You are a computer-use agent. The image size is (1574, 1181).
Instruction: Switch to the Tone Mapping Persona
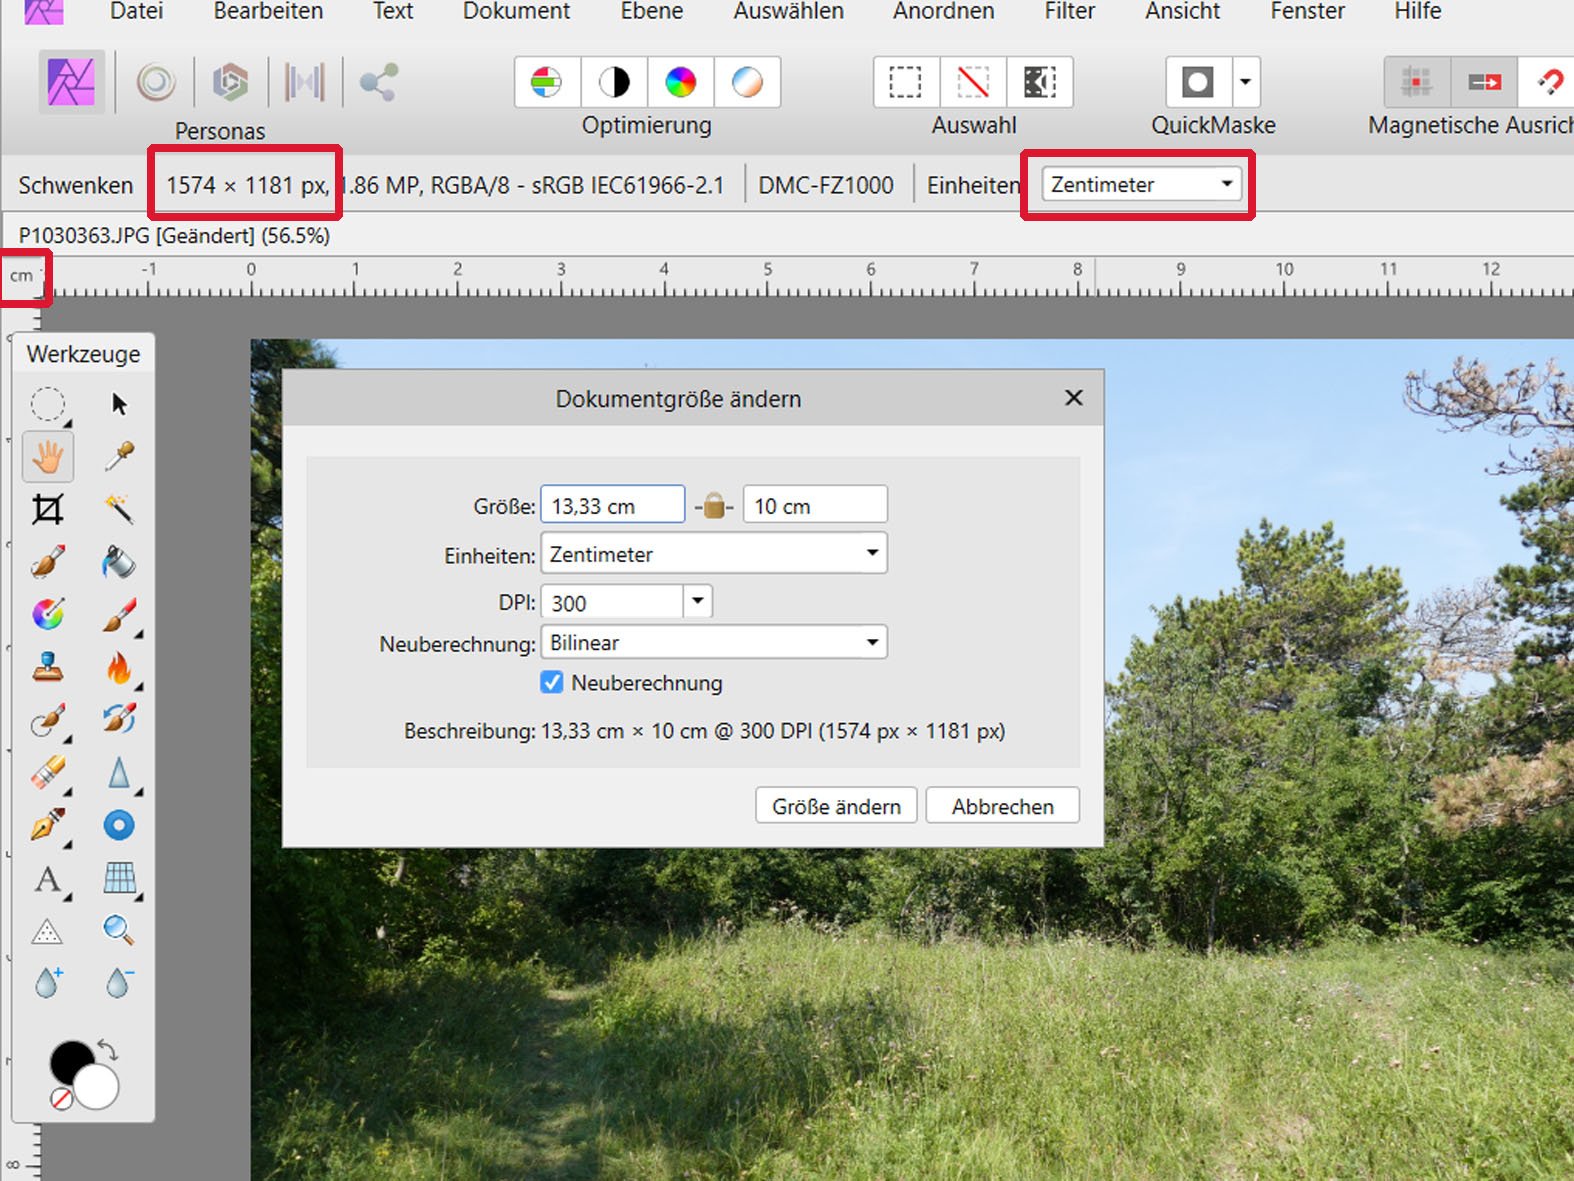point(305,82)
